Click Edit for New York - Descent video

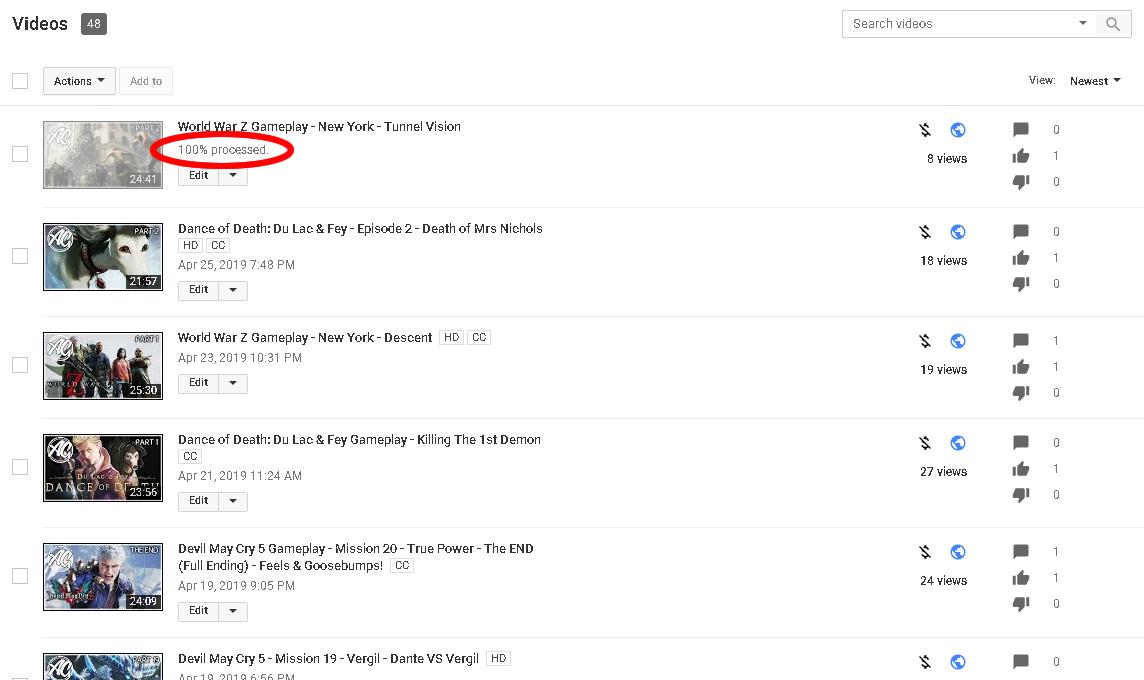point(198,383)
